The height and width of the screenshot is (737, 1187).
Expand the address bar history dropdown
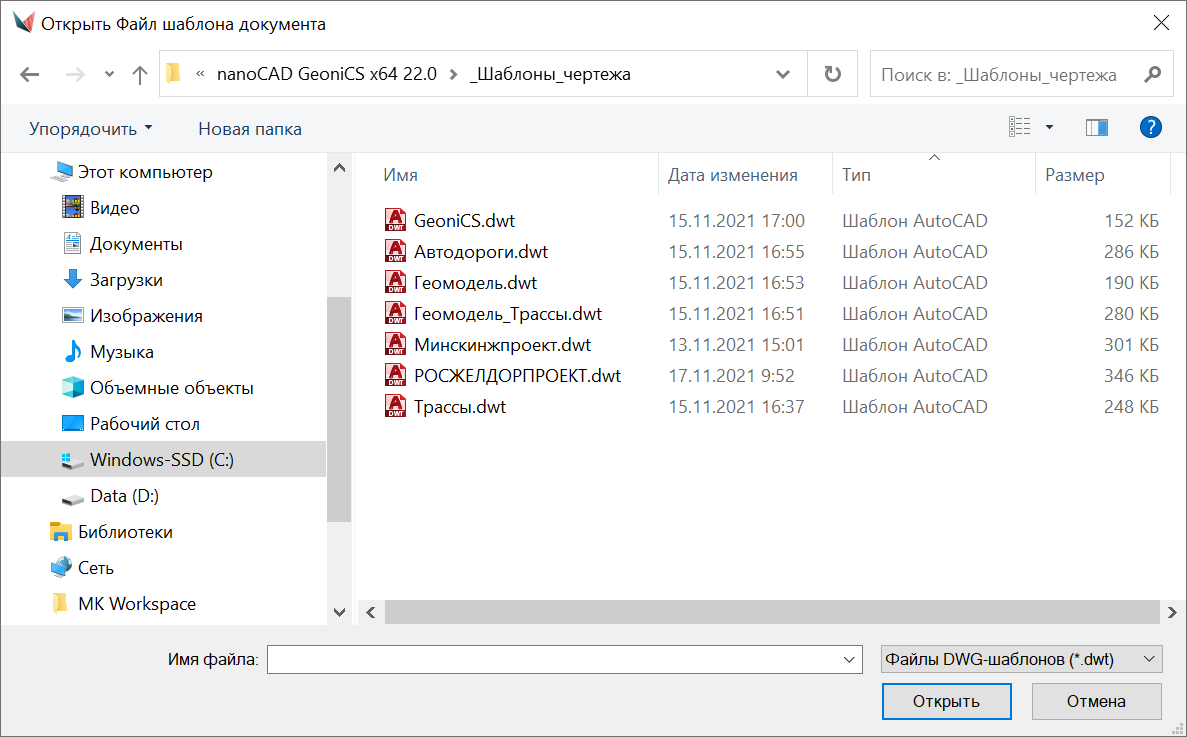click(784, 75)
